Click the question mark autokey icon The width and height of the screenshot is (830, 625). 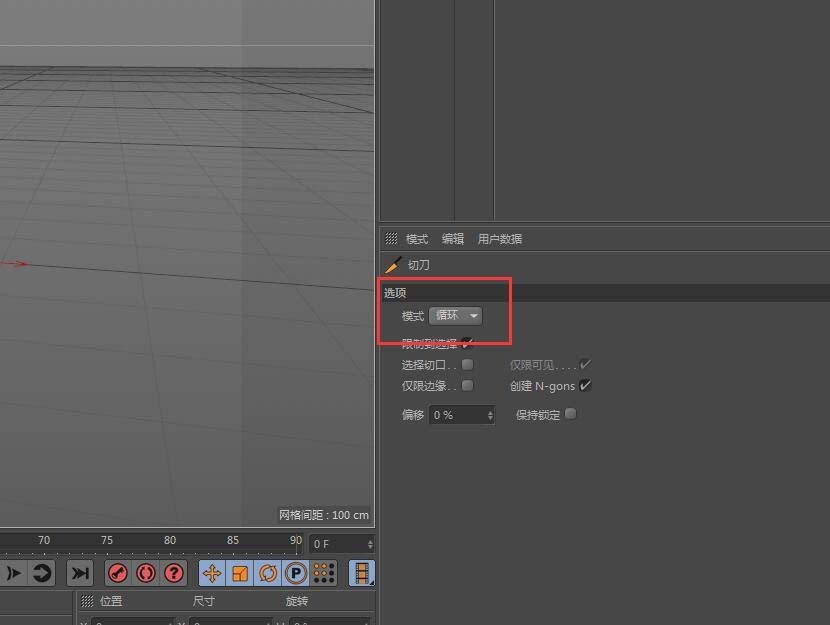pyautogui.click(x=172, y=573)
